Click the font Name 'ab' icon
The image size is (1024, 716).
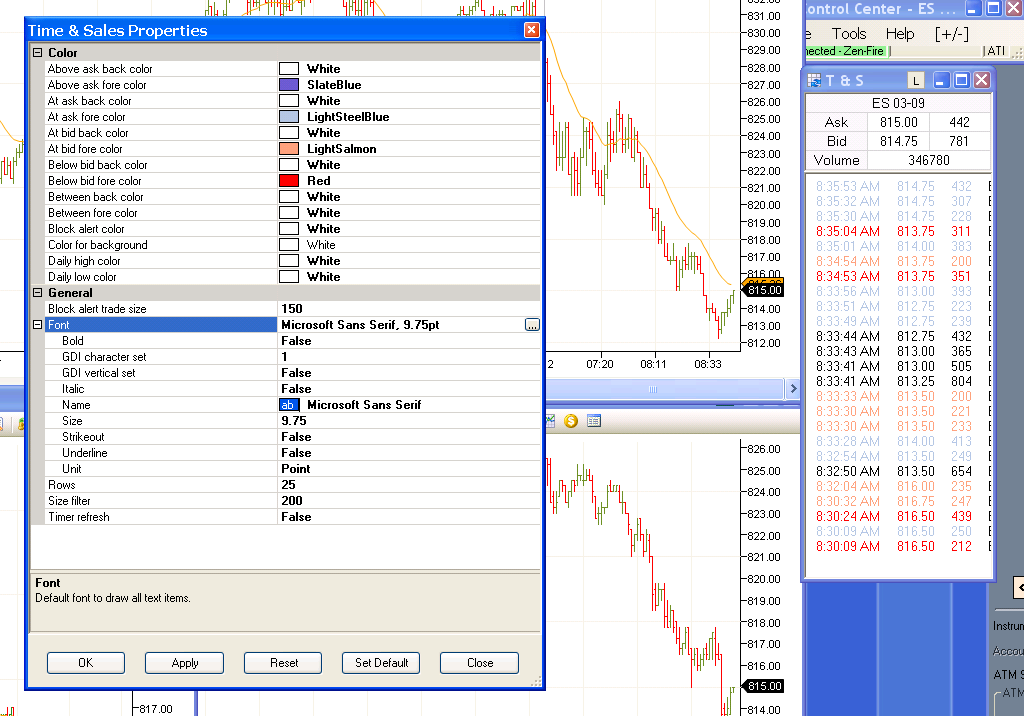point(289,405)
